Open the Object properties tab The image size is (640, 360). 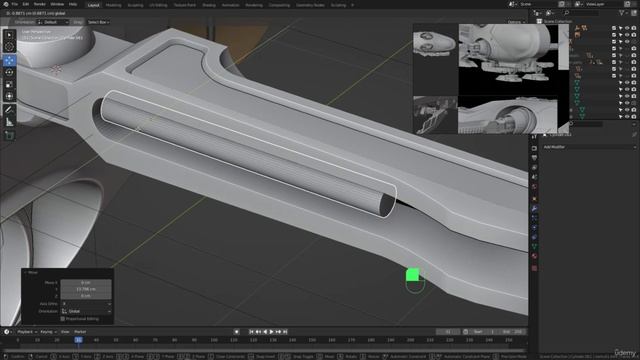pyautogui.click(x=534, y=199)
